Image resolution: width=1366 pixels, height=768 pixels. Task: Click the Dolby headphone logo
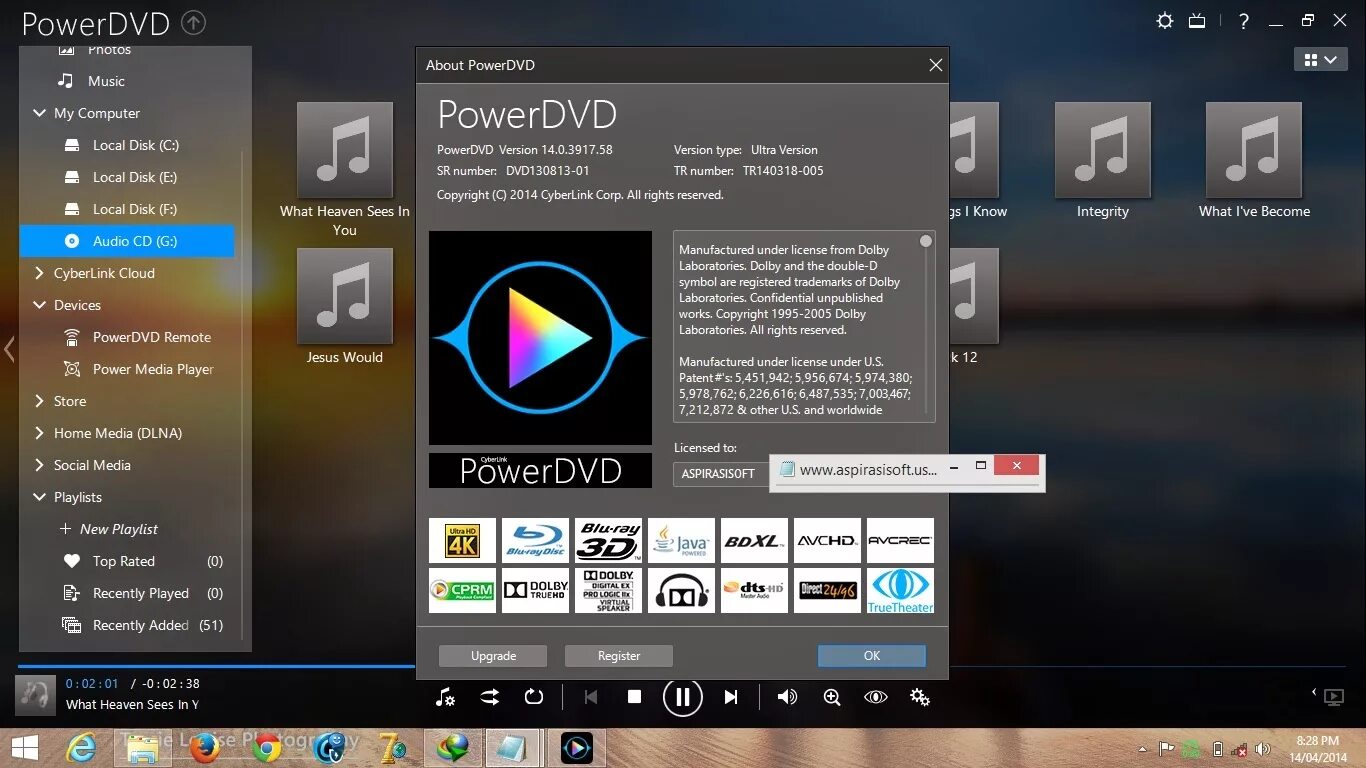[x=681, y=590]
